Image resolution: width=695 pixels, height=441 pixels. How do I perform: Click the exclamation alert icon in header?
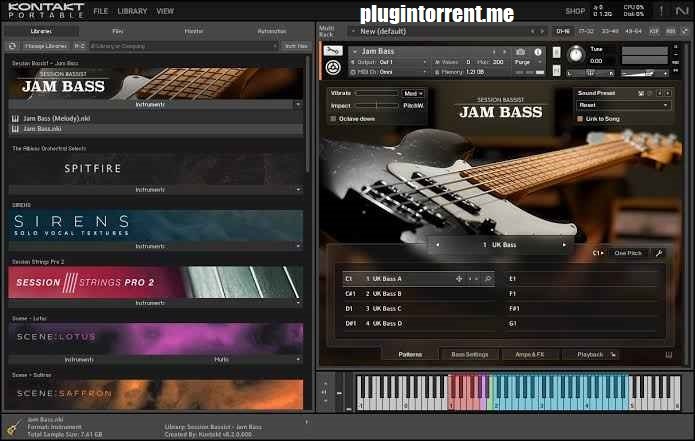(661, 11)
